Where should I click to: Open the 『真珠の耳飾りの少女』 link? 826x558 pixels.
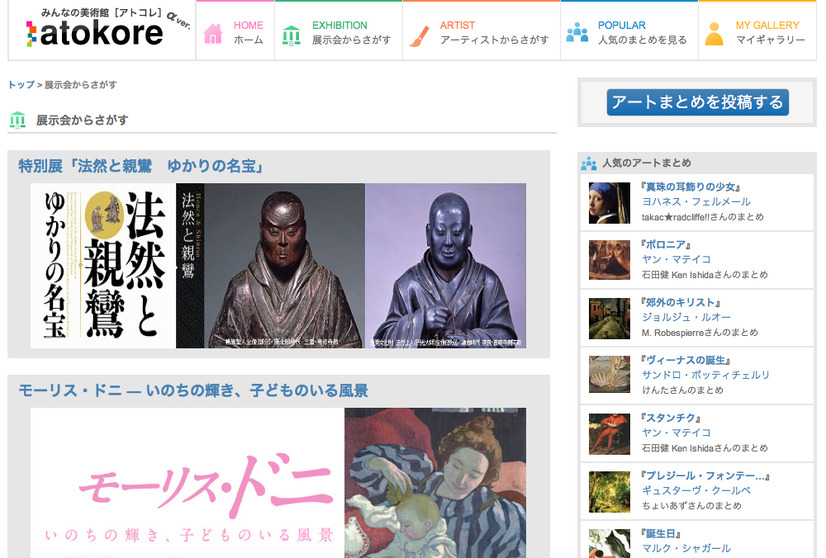[691, 187]
